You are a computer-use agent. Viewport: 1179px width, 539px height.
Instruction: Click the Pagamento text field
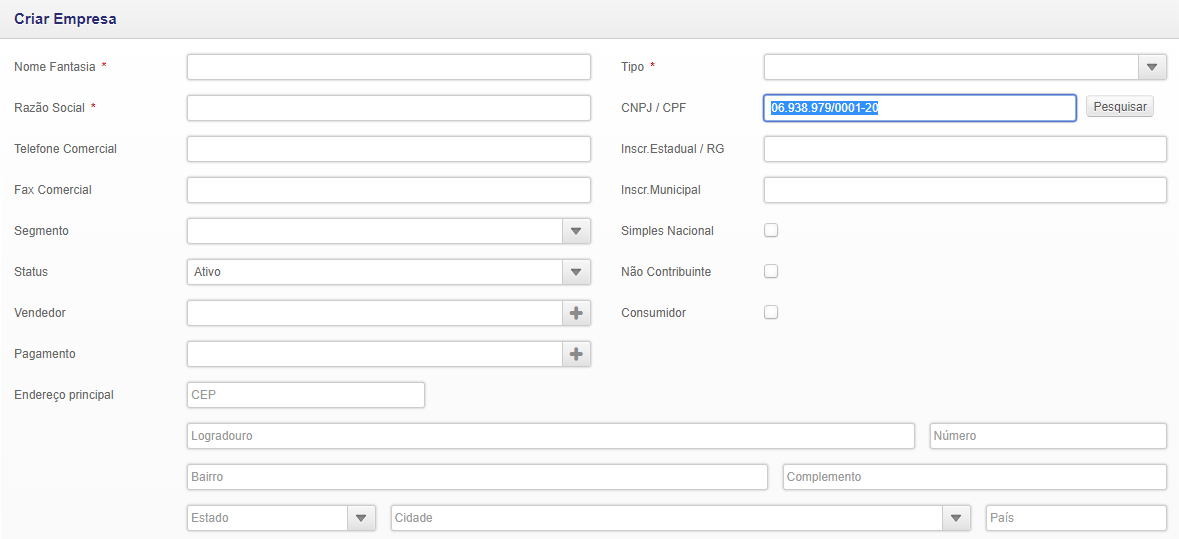pyautogui.click(x=374, y=354)
